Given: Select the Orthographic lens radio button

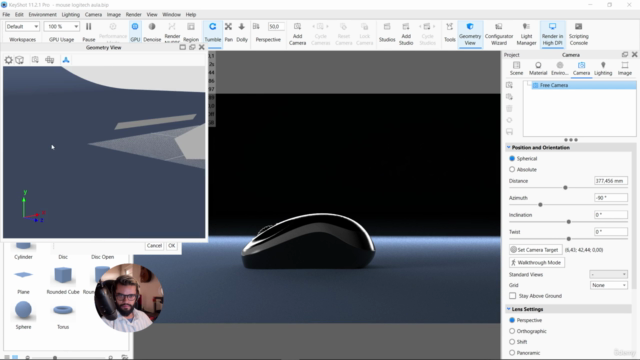Looking at the screenshot, I should [x=512, y=331].
